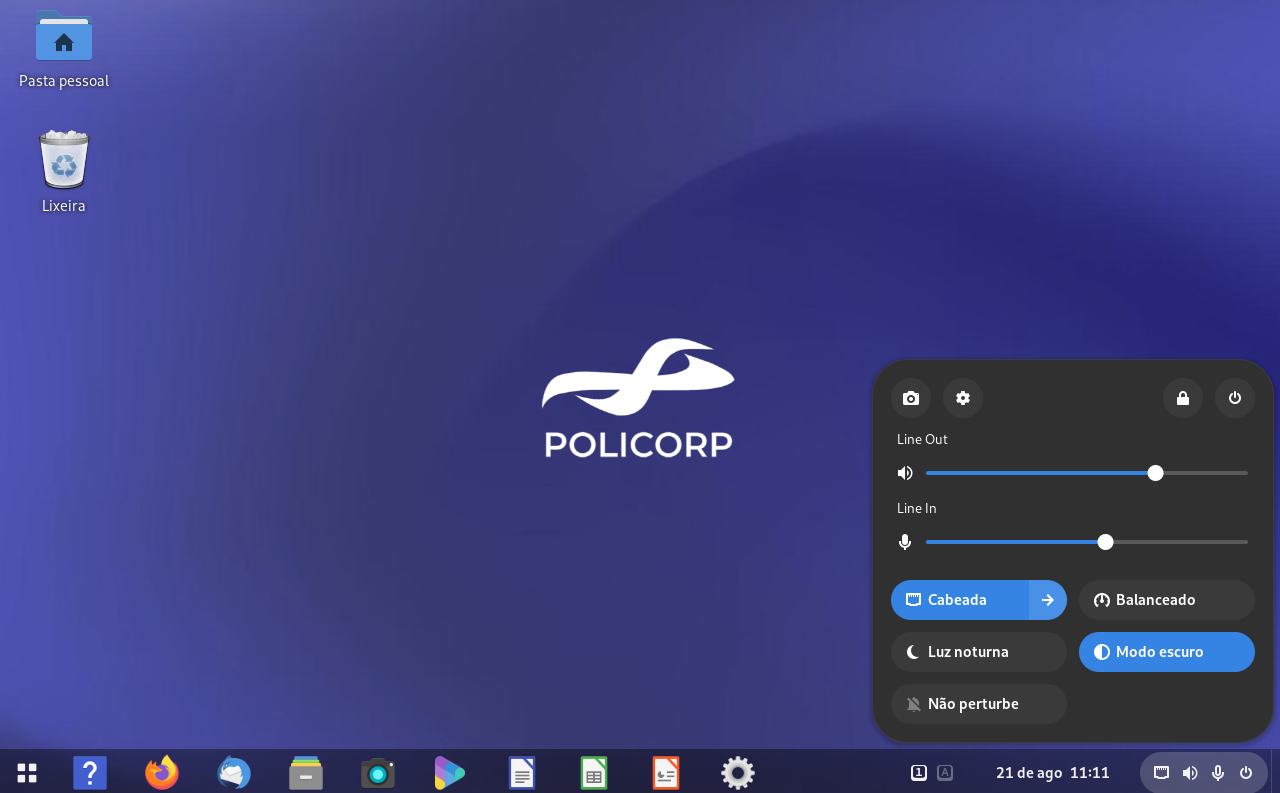
Task: Toggle the Balanceado power mode
Action: [1167, 600]
